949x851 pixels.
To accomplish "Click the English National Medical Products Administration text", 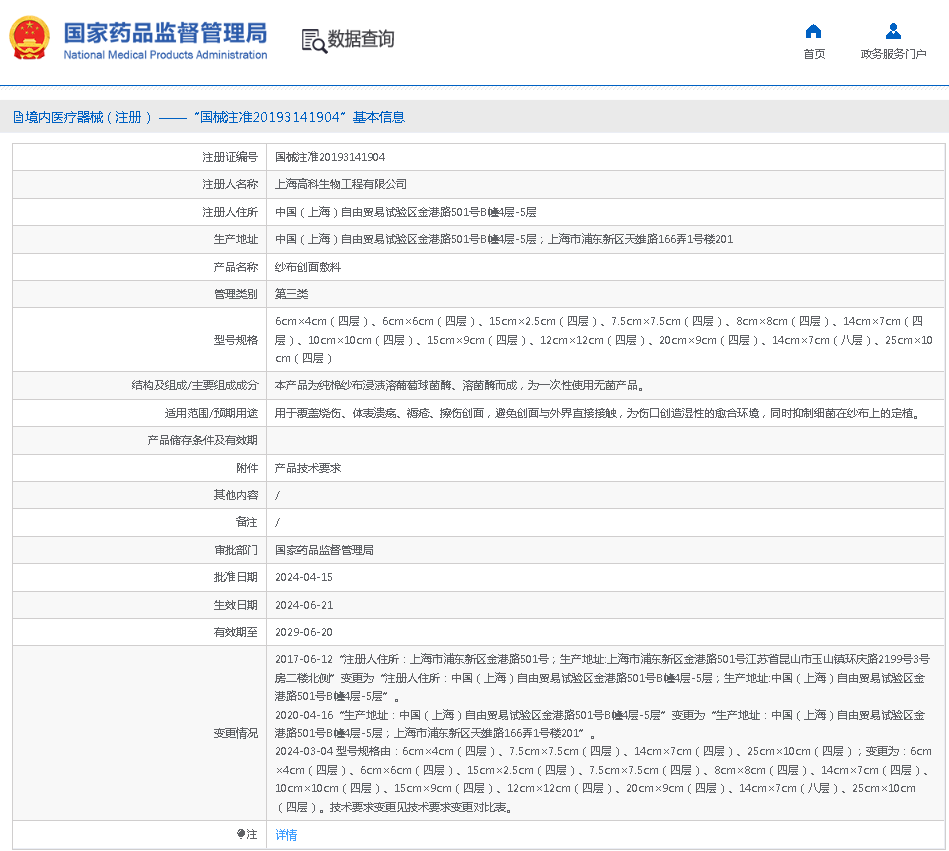I will (165, 55).
